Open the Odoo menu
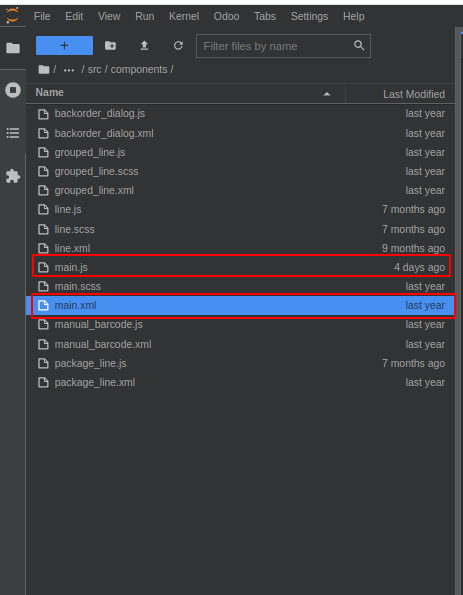Viewport: 463px width, 595px height. tap(226, 16)
